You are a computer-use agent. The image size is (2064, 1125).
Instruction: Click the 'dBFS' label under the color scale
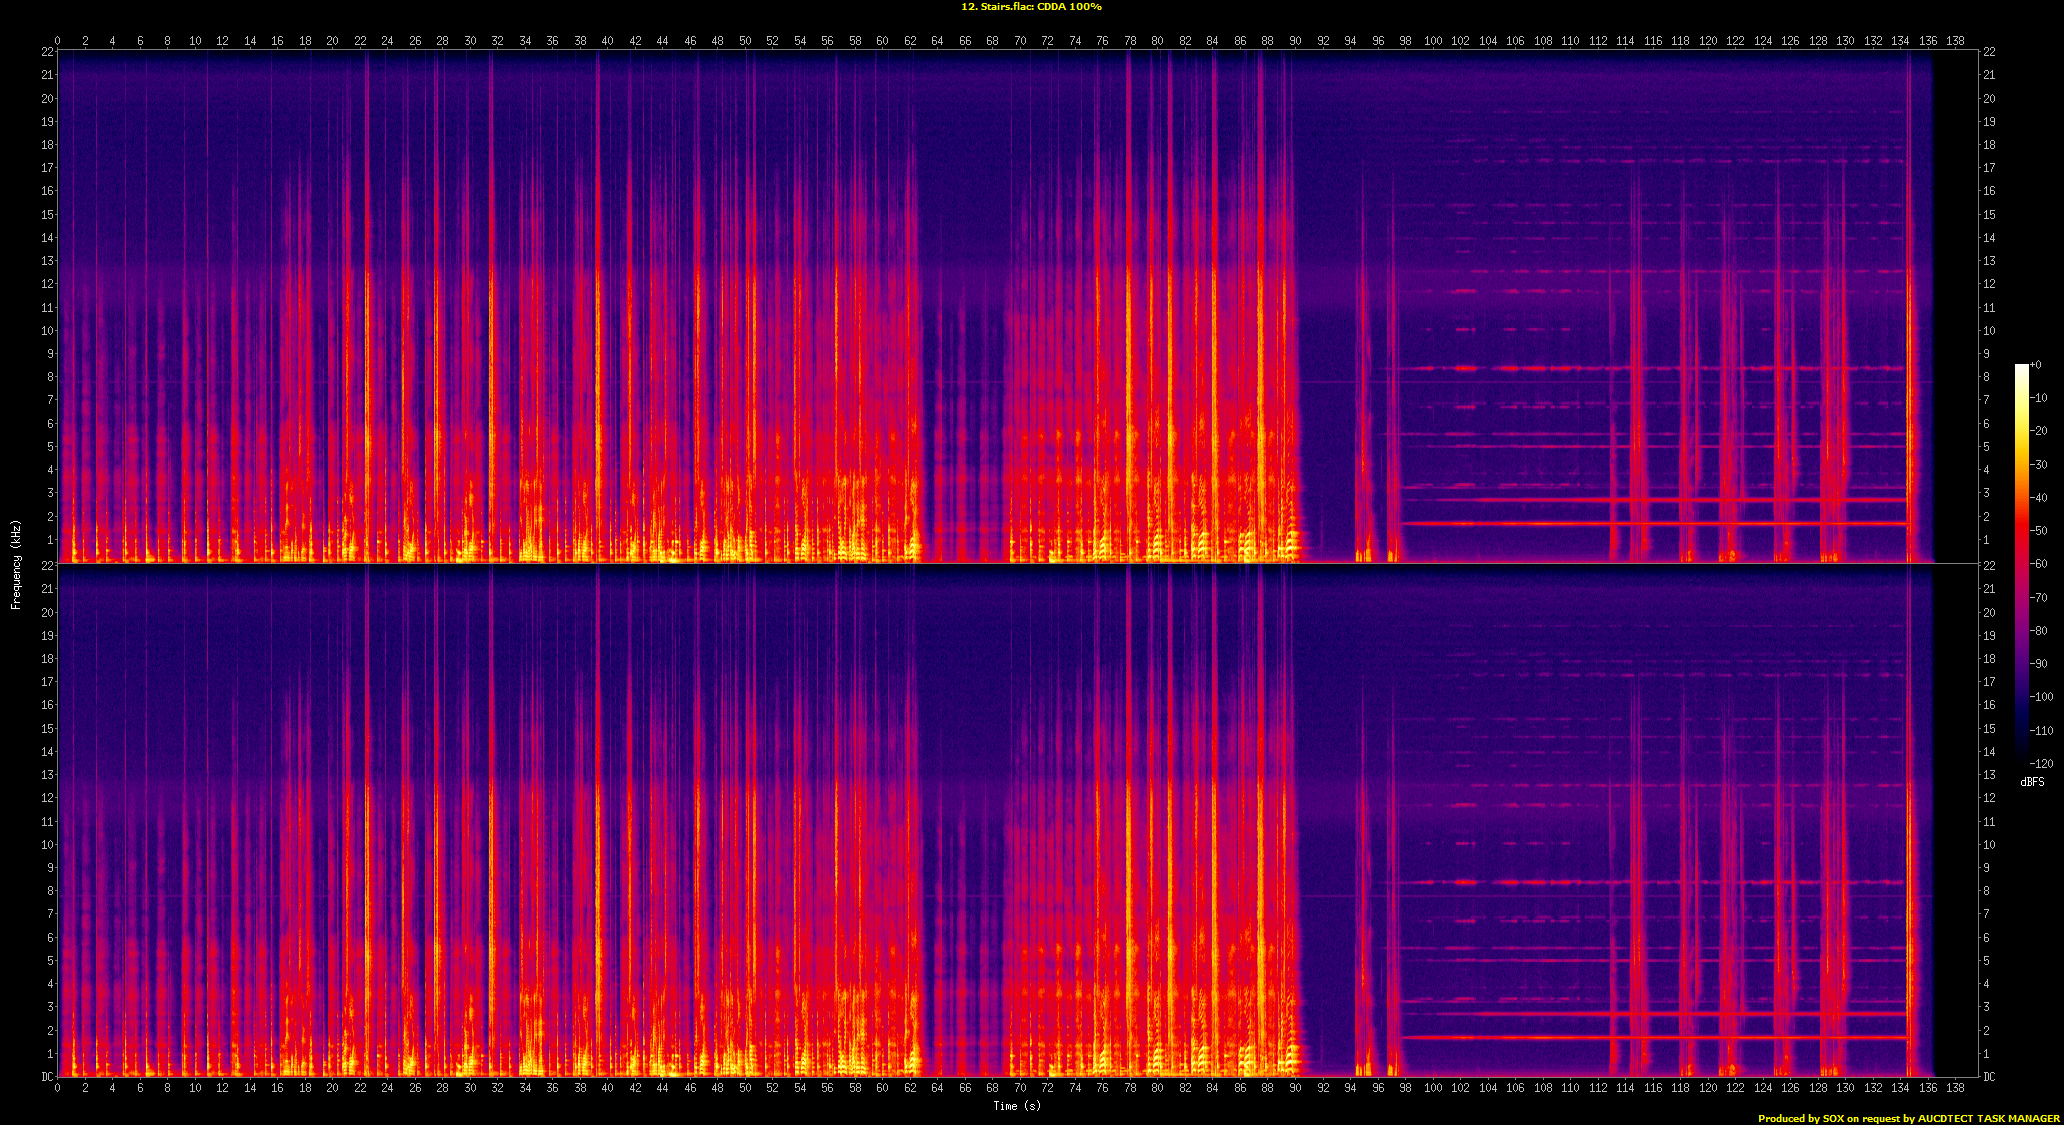(2032, 782)
